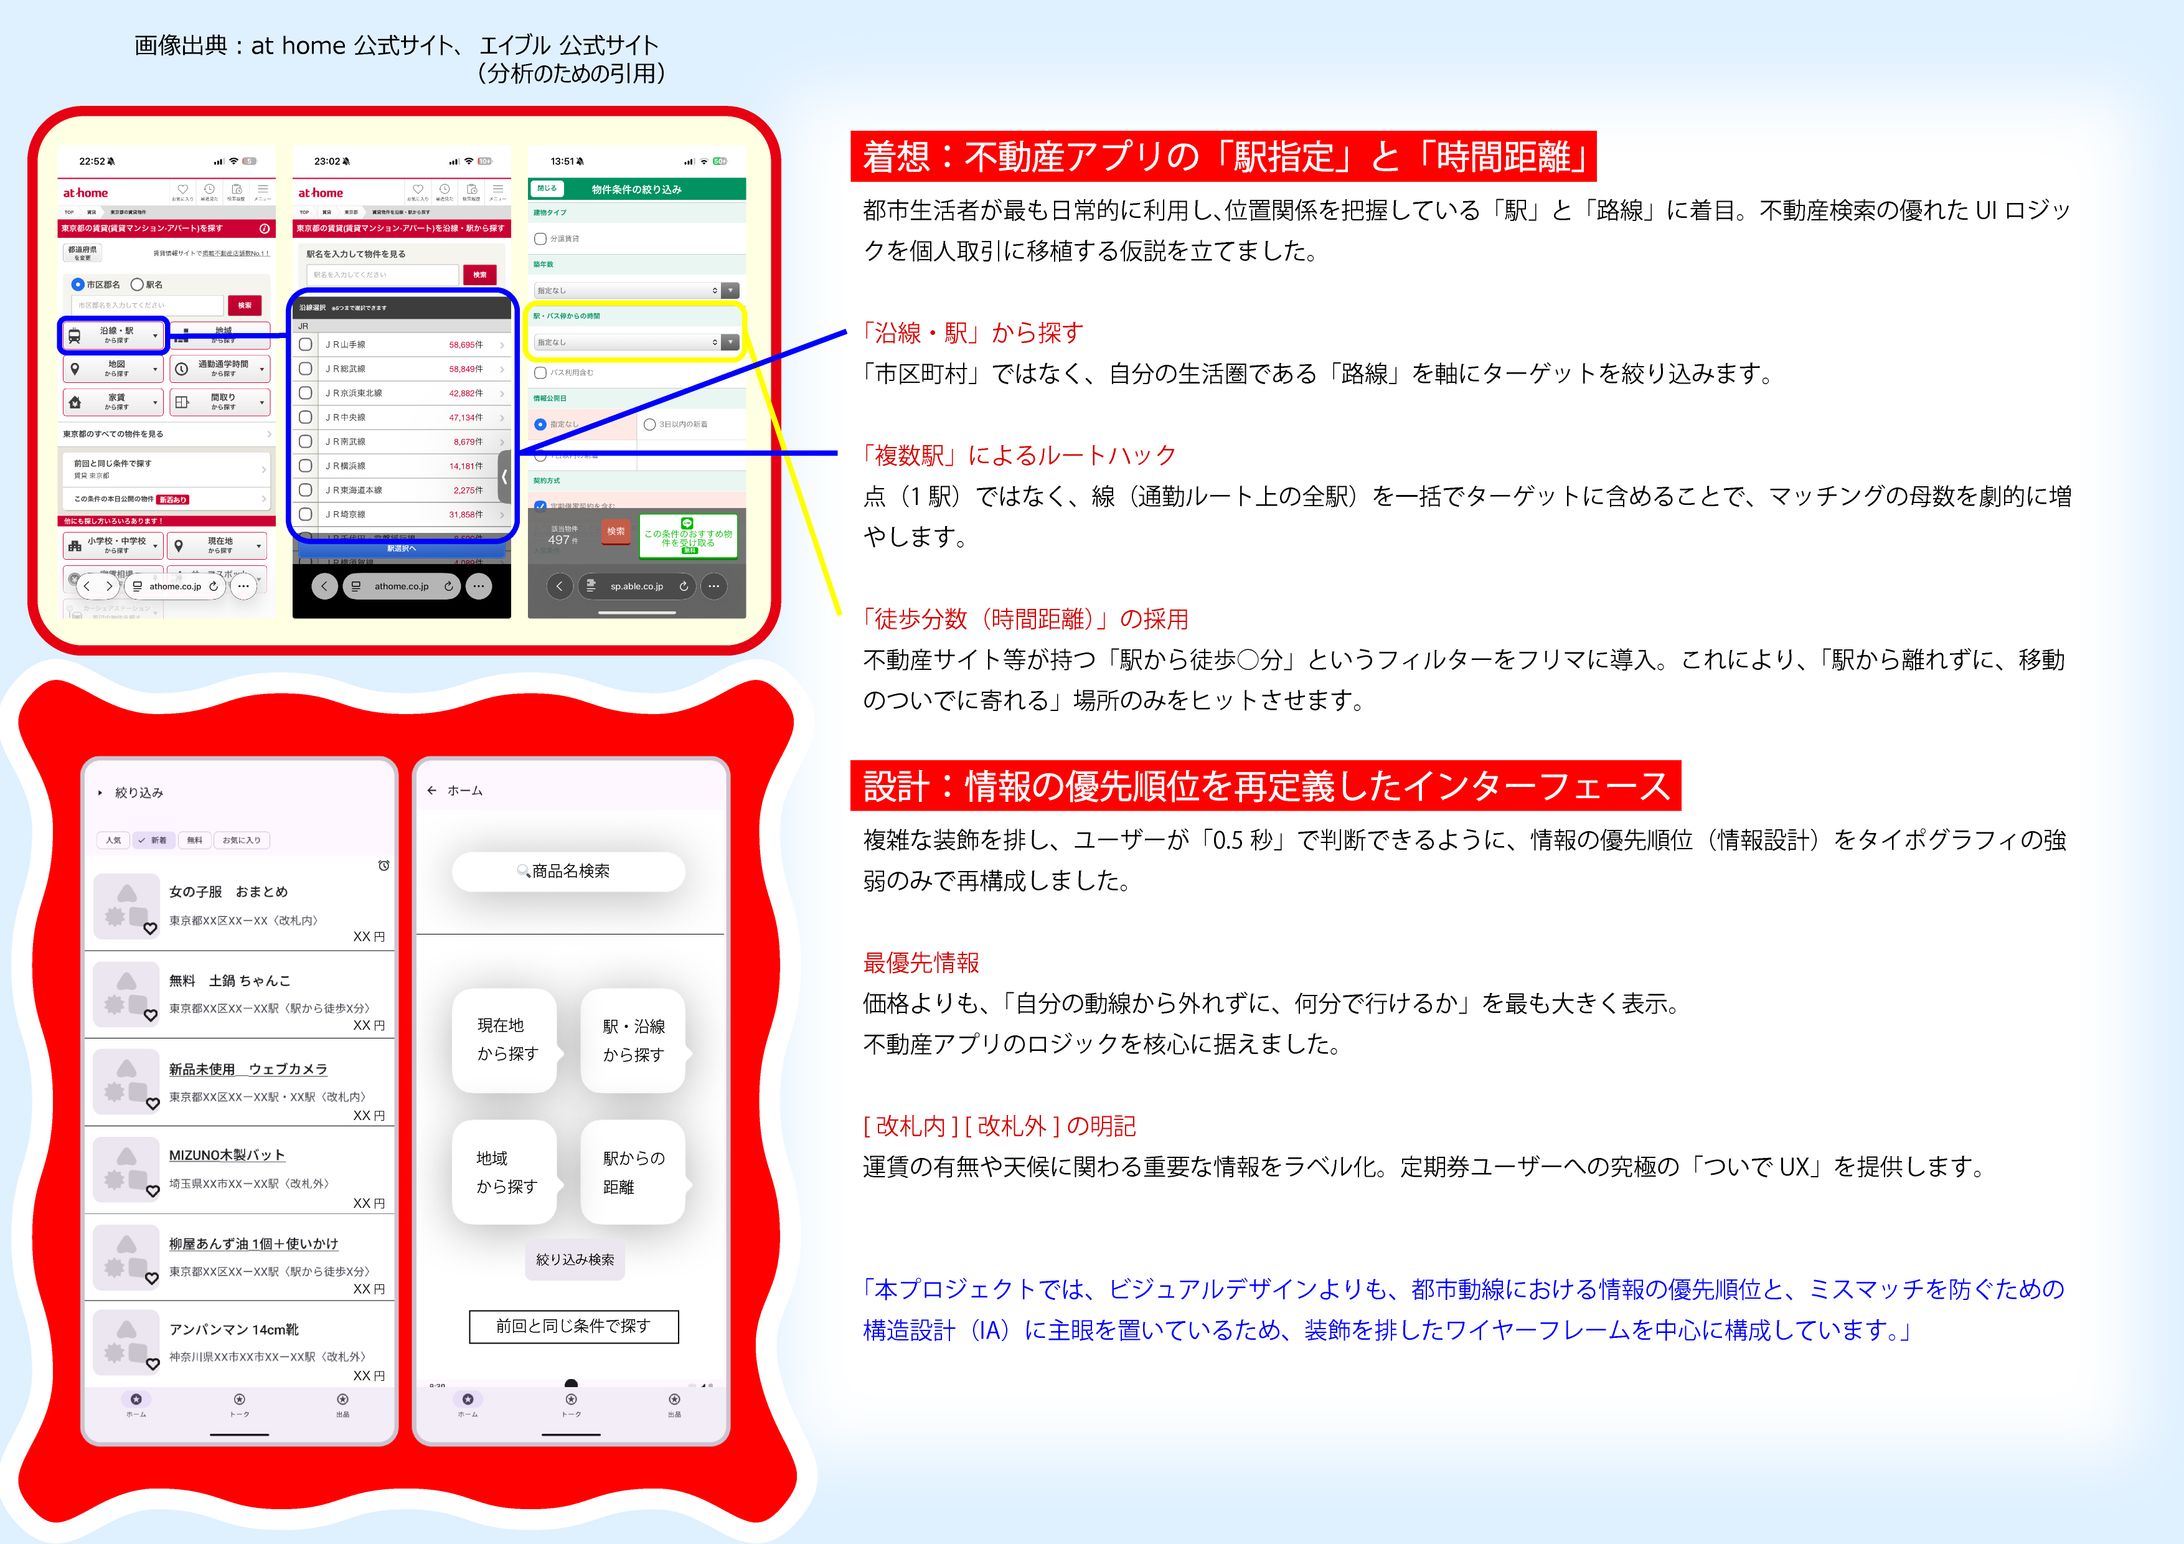Image resolution: width=2184 pixels, height=1544 pixels.
Task: Click info icon in red 東京都の賃貸 title bar
Action: (265, 228)
